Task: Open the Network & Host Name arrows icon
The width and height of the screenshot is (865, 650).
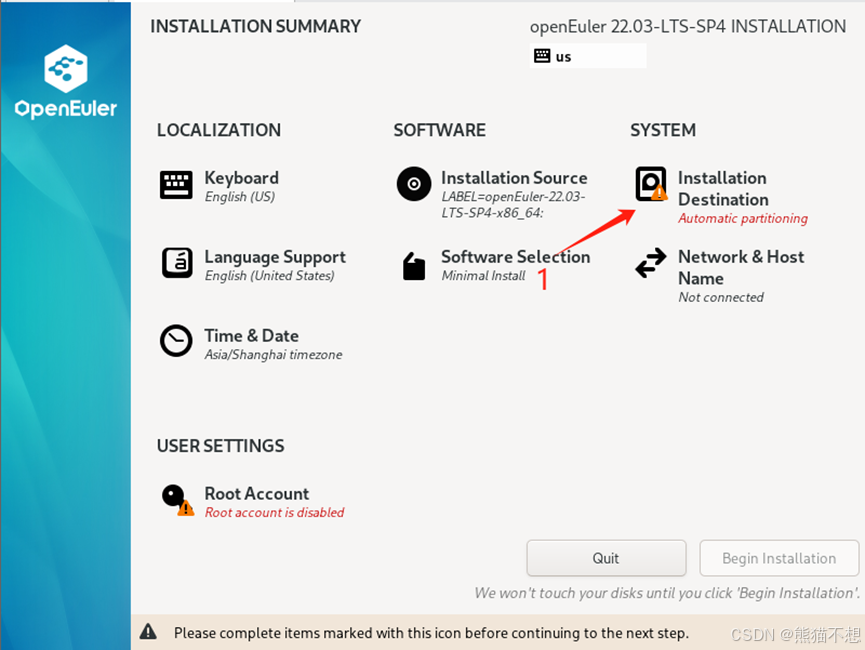Action: (650, 263)
